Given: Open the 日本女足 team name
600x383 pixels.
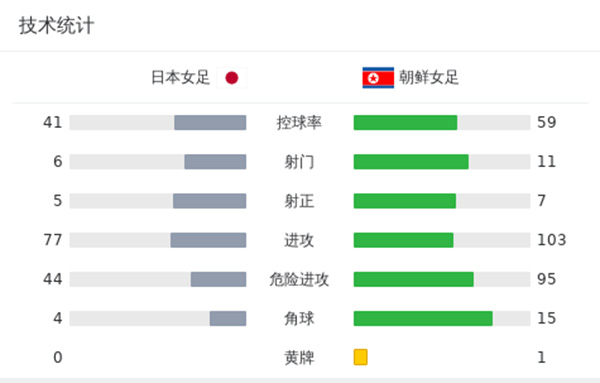Looking at the screenshot, I should (x=181, y=78).
